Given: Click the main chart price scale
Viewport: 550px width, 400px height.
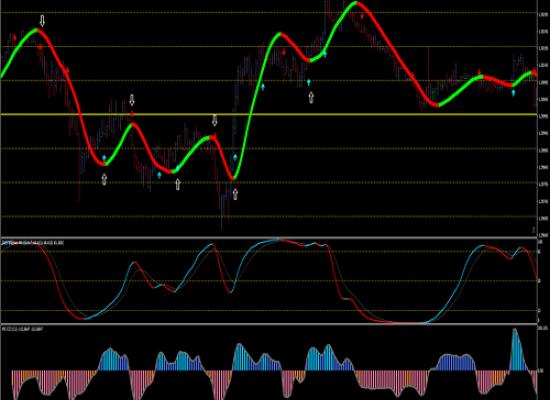Looking at the screenshot, I should 543,118.
